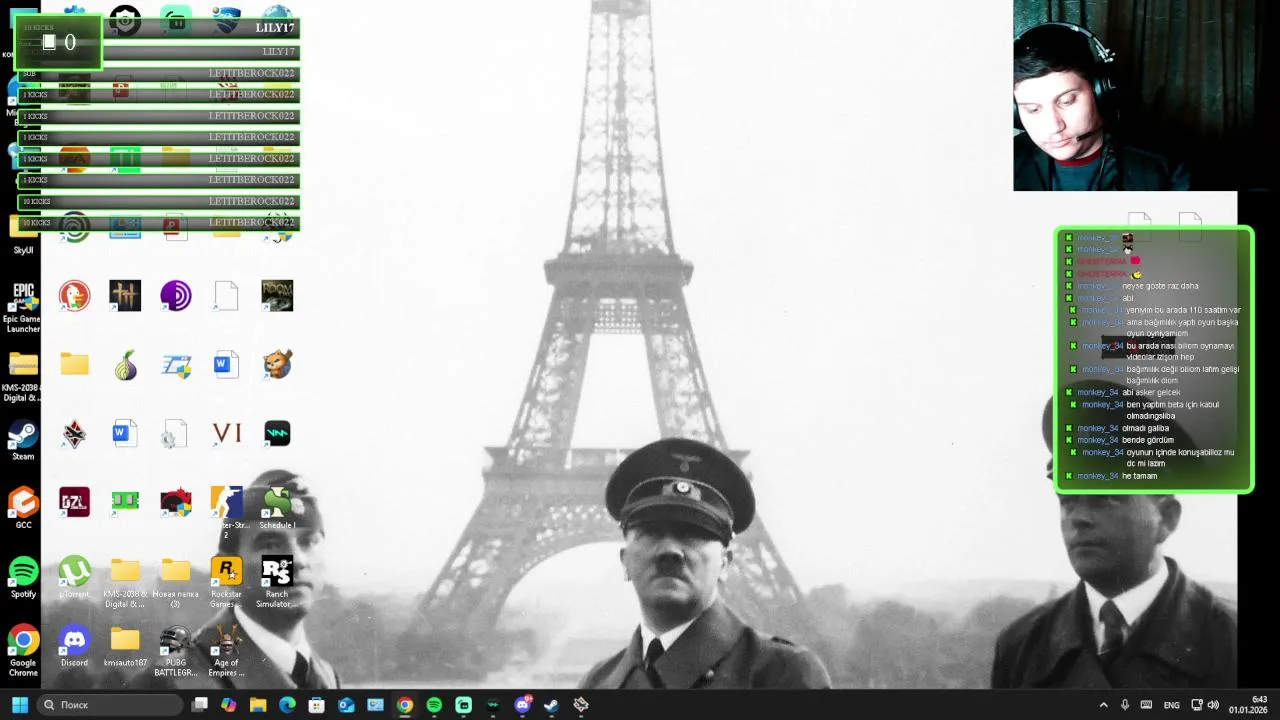Open the Discord desktop shortcut
The width and height of the screenshot is (1280, 720).
[x=74, y=647]
